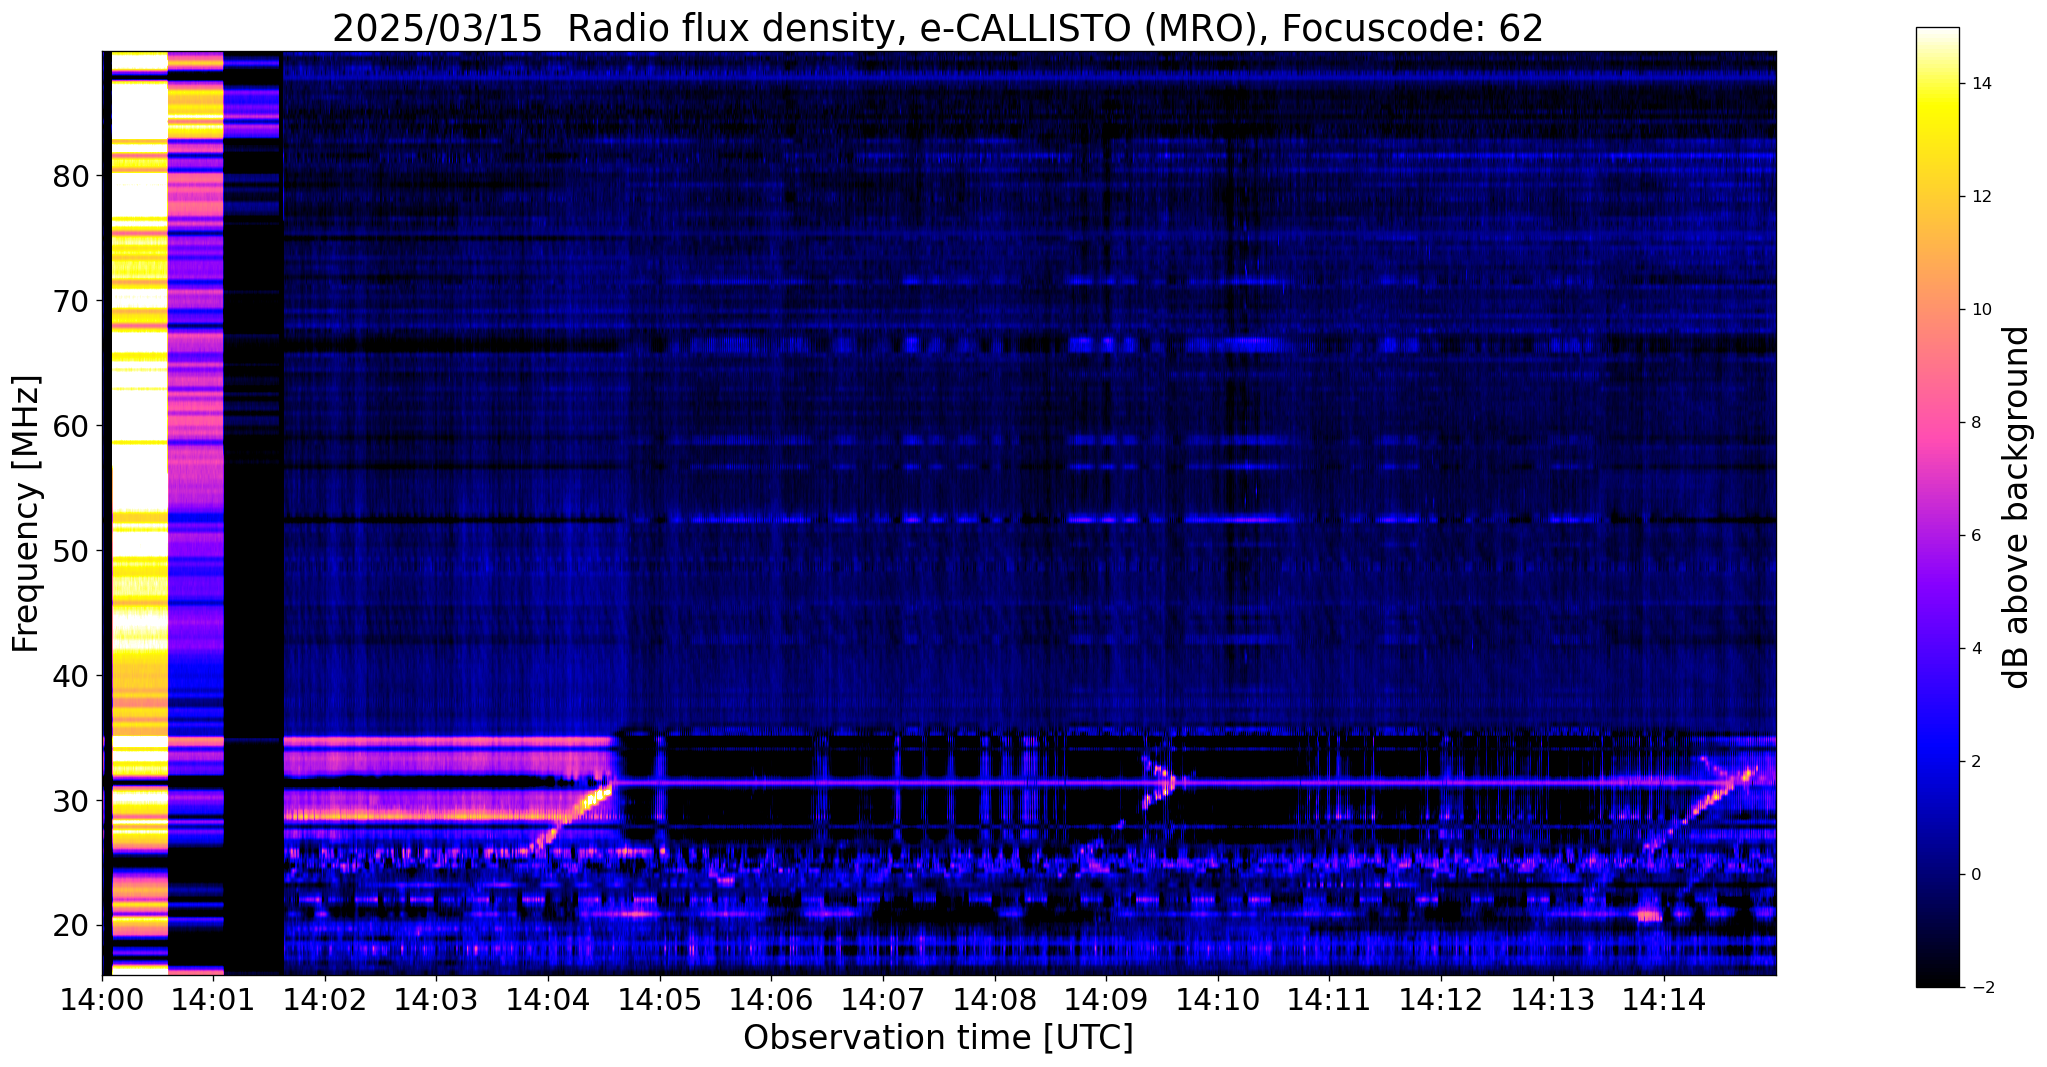Click the 14:10 time tick label
This screenshot has height=1067, width=2047.
1217,998
